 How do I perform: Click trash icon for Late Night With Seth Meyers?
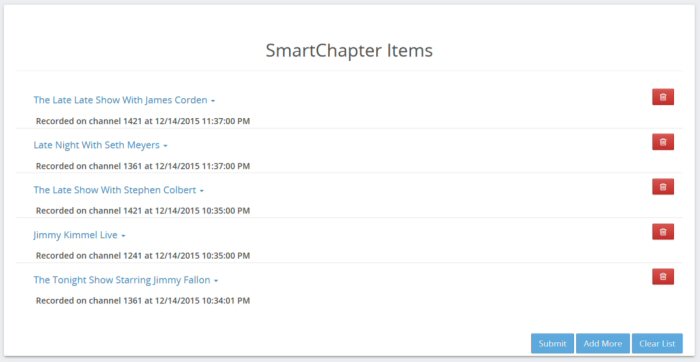pyautogui.click(x=663, y=142)
